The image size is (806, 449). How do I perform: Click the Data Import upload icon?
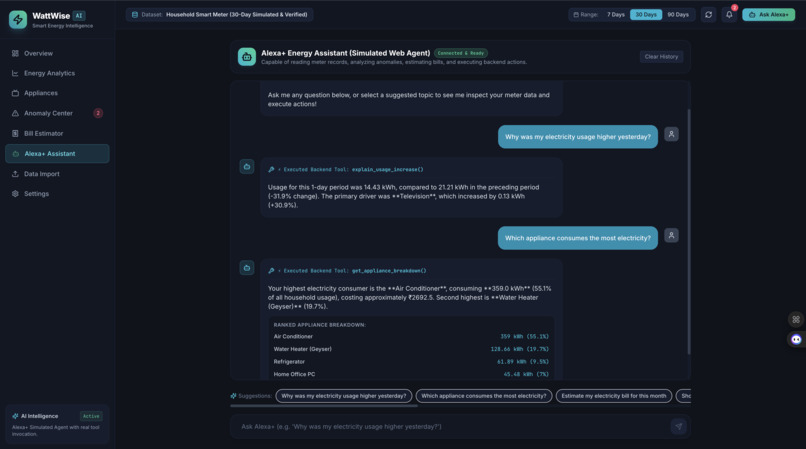pyautogui.click(x=15, y=174)
